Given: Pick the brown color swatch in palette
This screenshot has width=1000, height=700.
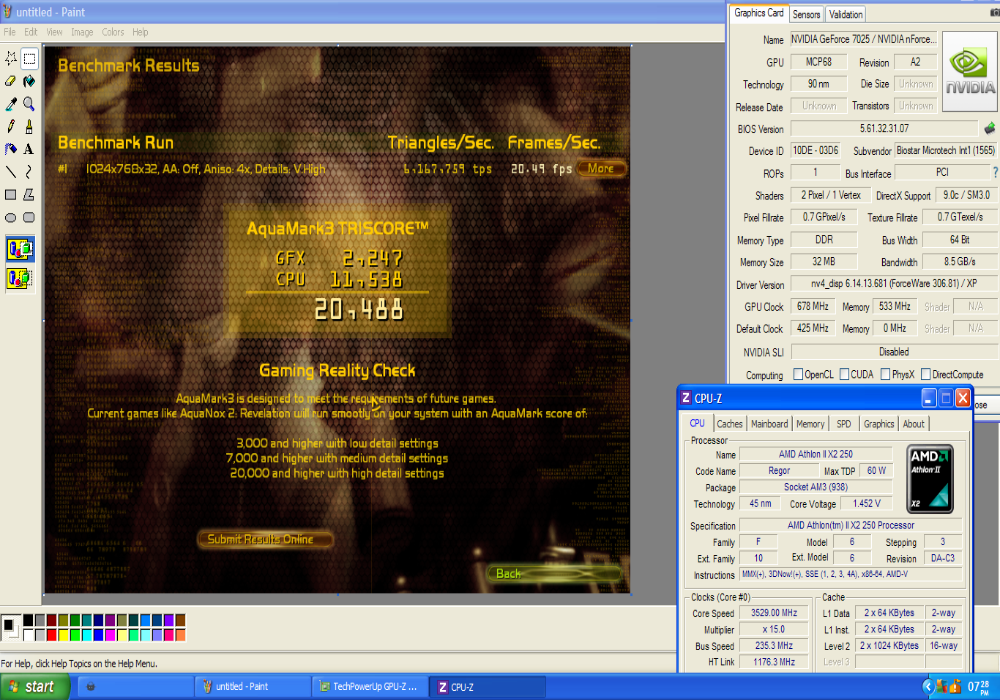Looking at the screenshot, I should tap(180, 620).
